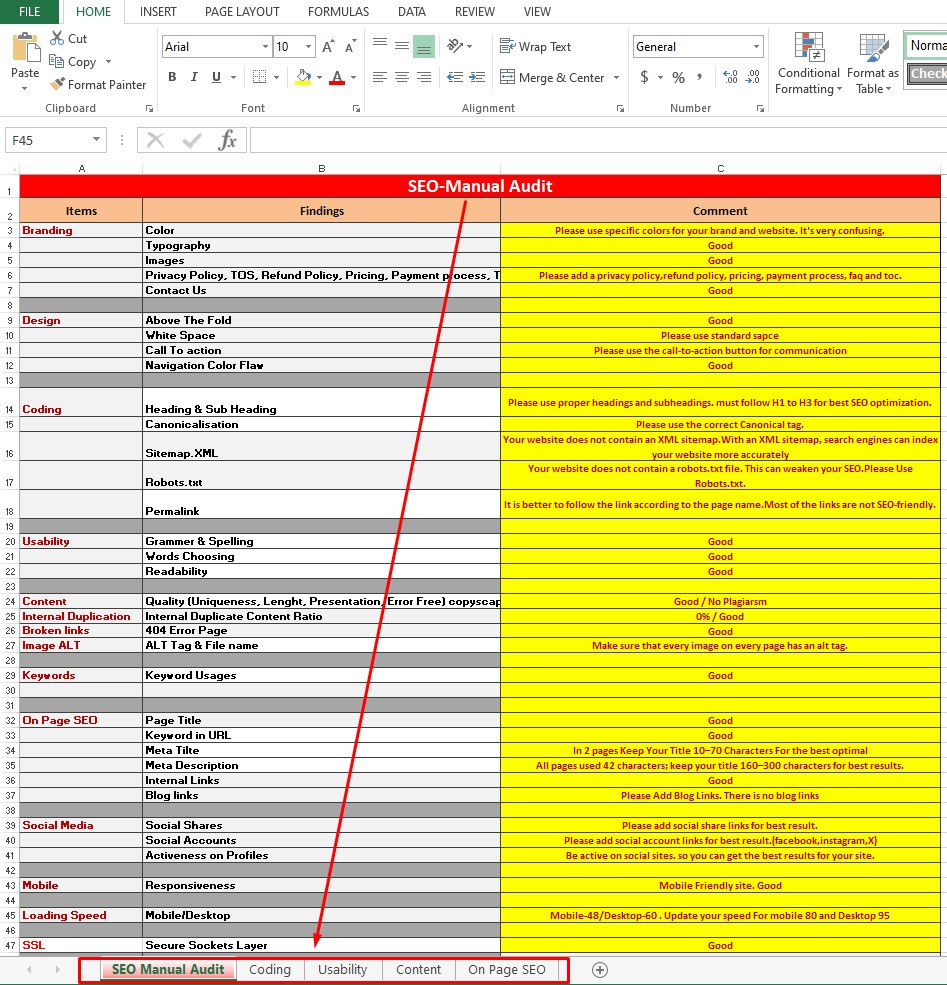
Task: Switch to the Usability sheet tab
Action: click(x=342, y=970)
